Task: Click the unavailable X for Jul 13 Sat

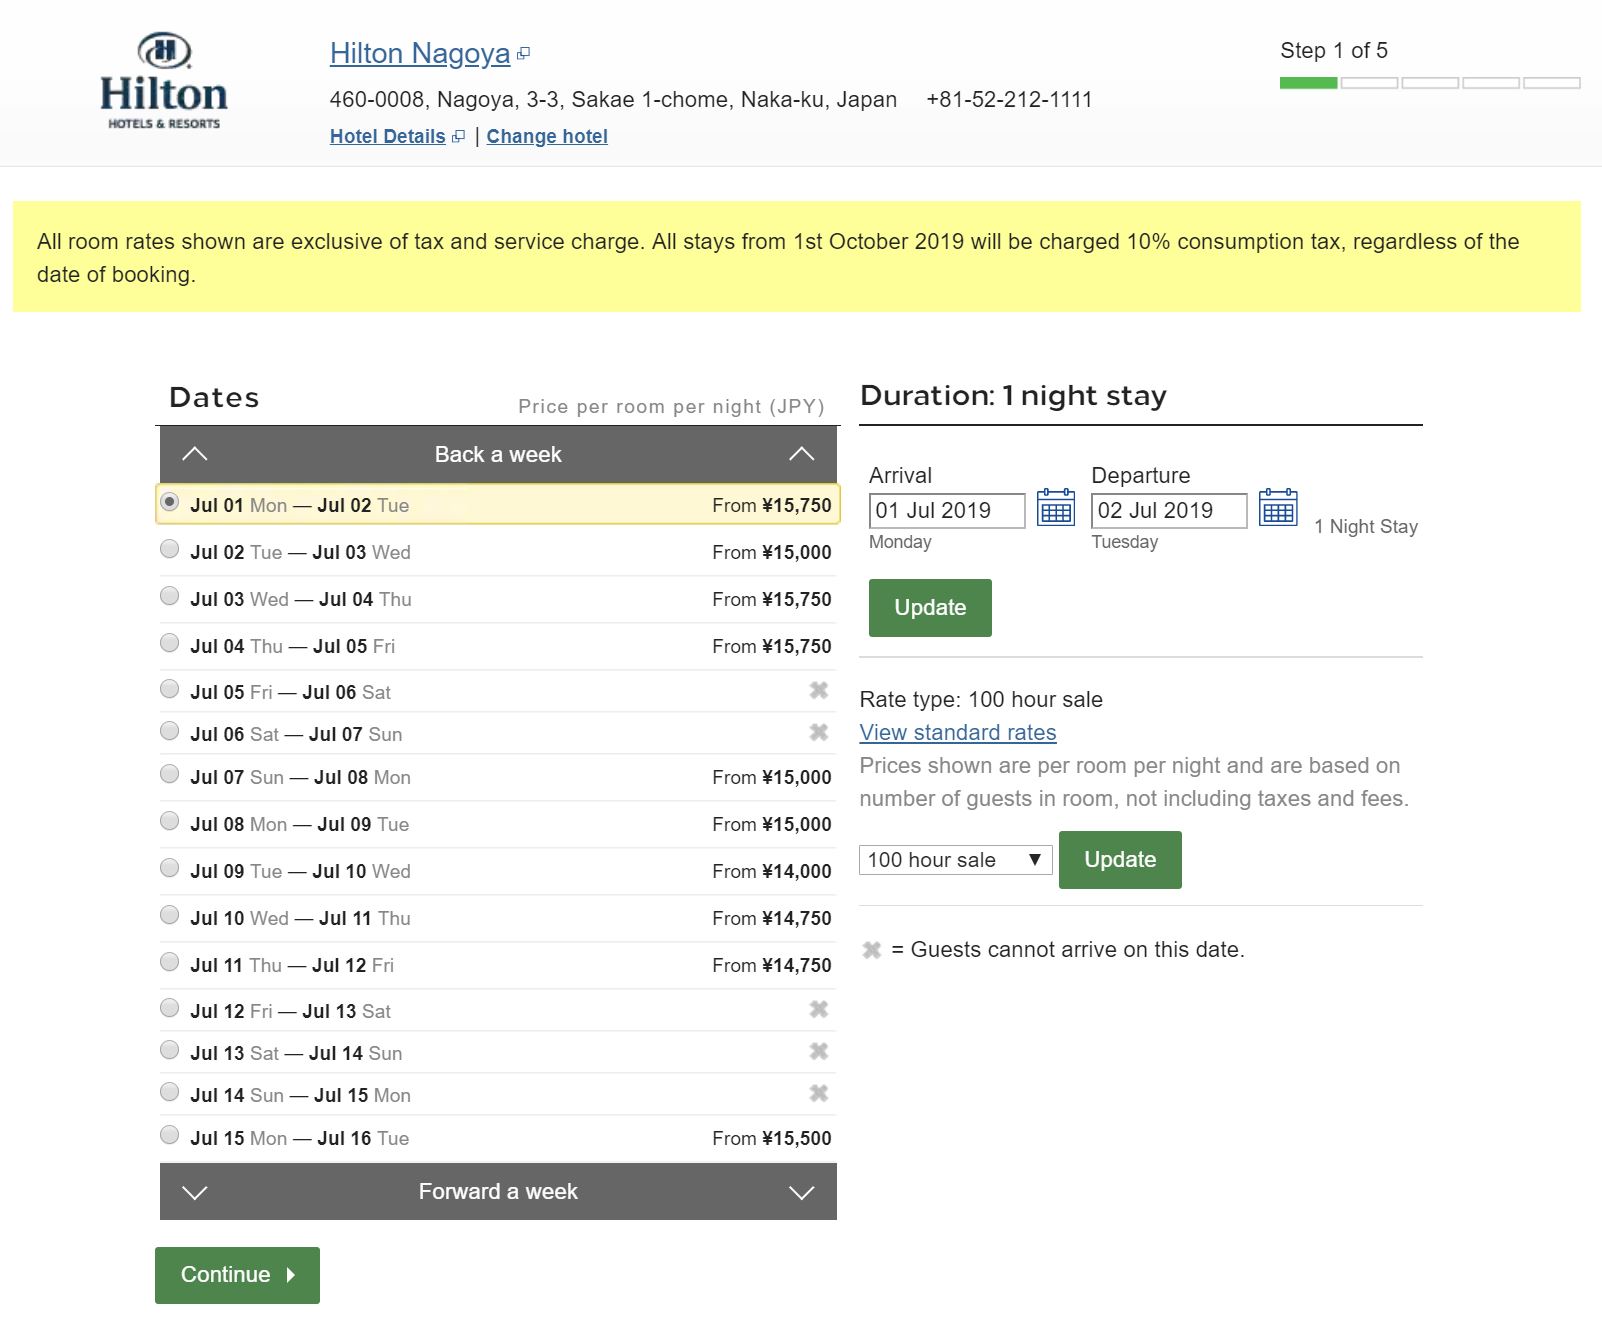Action: pyautogui.click(x=819, y=1051)
